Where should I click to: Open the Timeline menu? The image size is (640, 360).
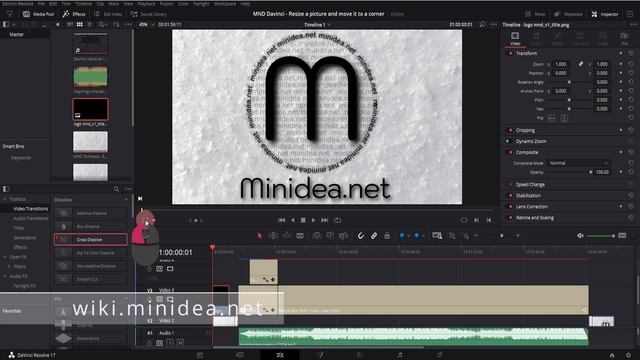83,4
